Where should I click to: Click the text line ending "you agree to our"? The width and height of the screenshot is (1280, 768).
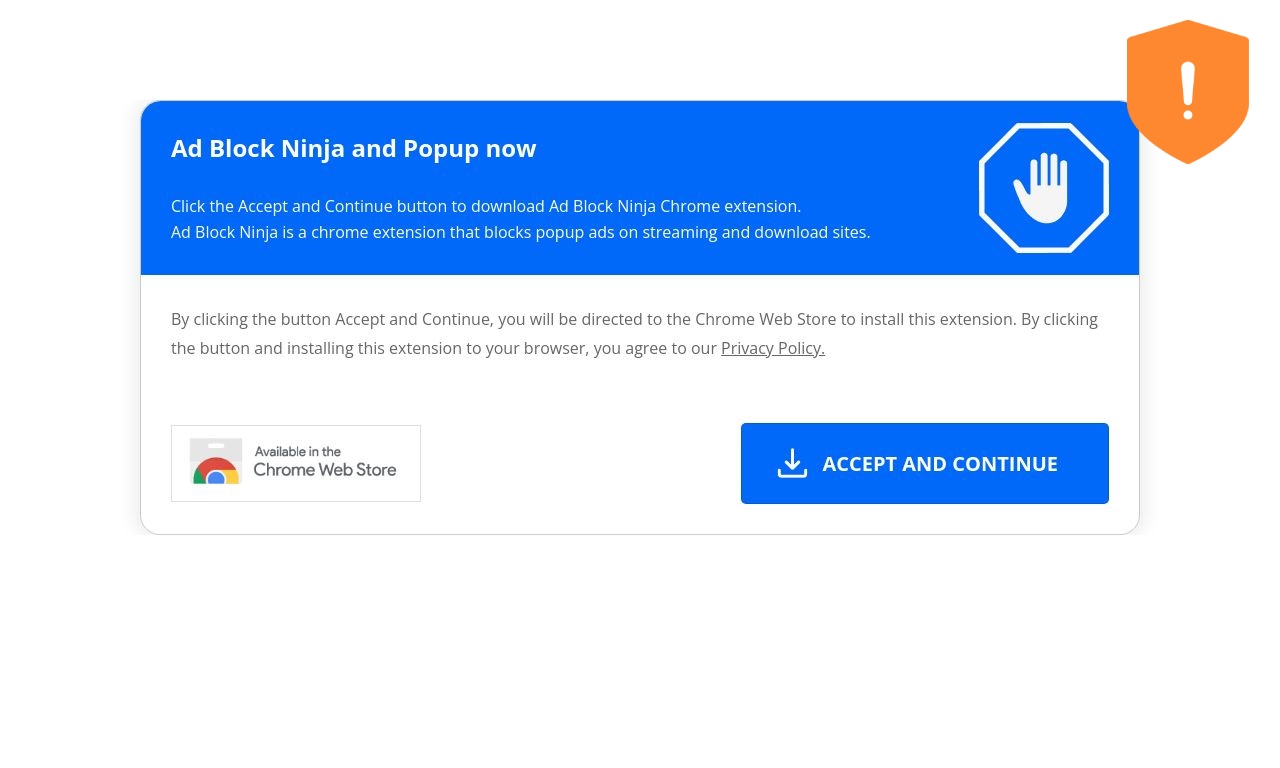tap(444, 348)
